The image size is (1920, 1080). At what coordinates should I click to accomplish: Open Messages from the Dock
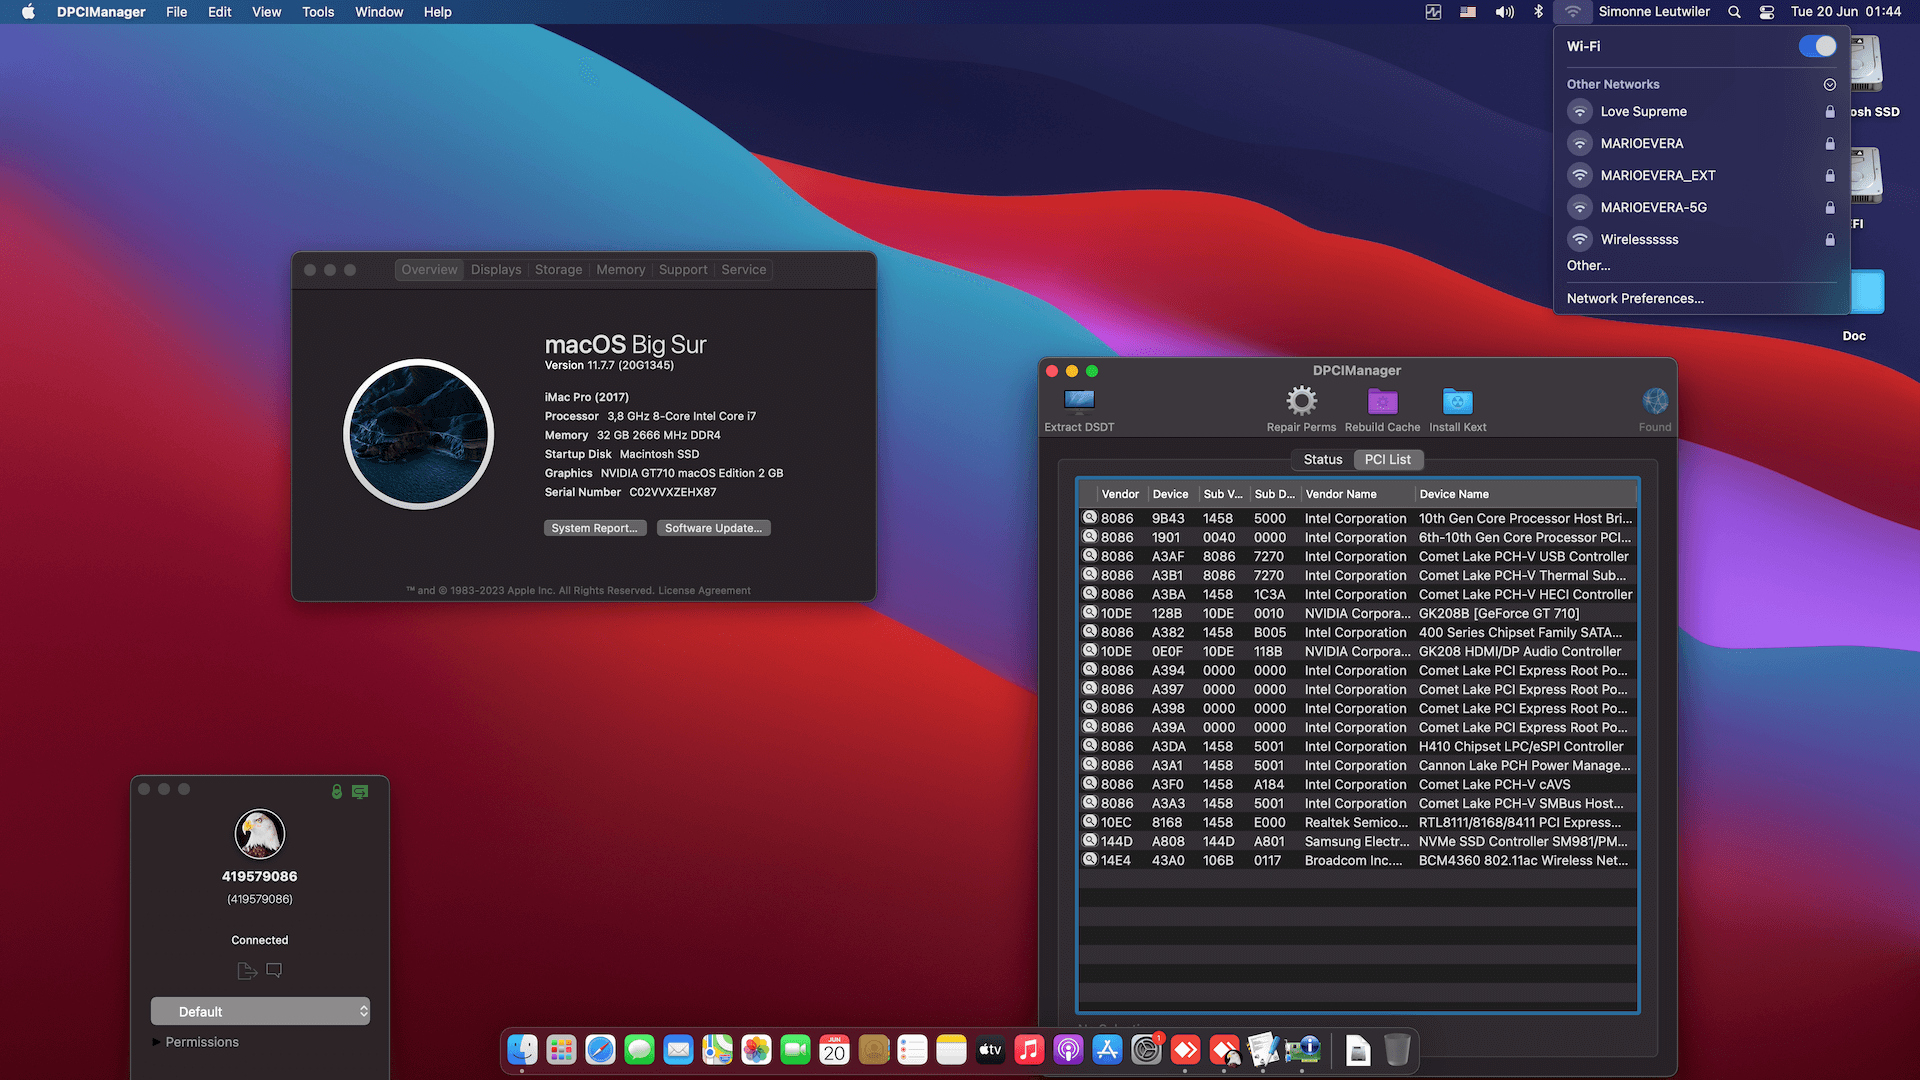point(639,1049)
